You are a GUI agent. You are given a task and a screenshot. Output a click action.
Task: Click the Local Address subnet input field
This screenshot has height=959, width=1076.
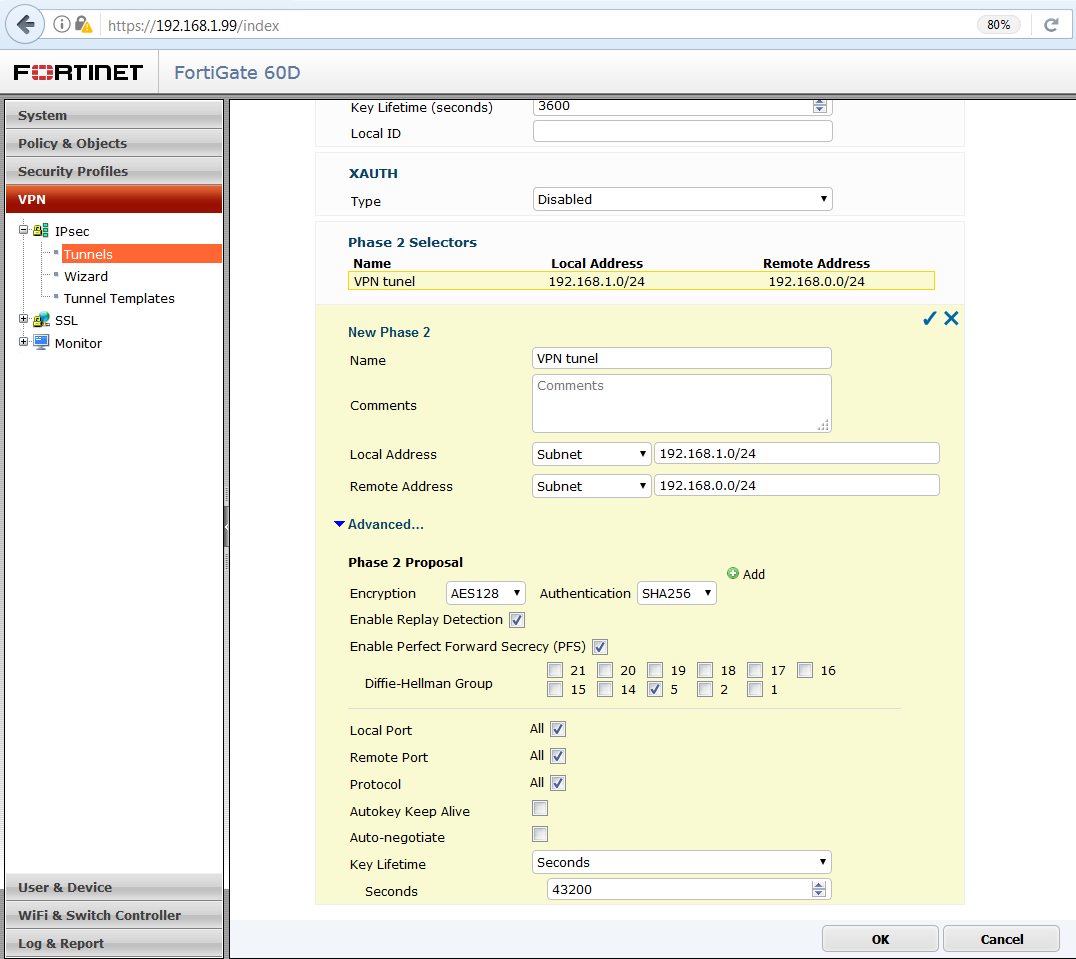(796, 453)
